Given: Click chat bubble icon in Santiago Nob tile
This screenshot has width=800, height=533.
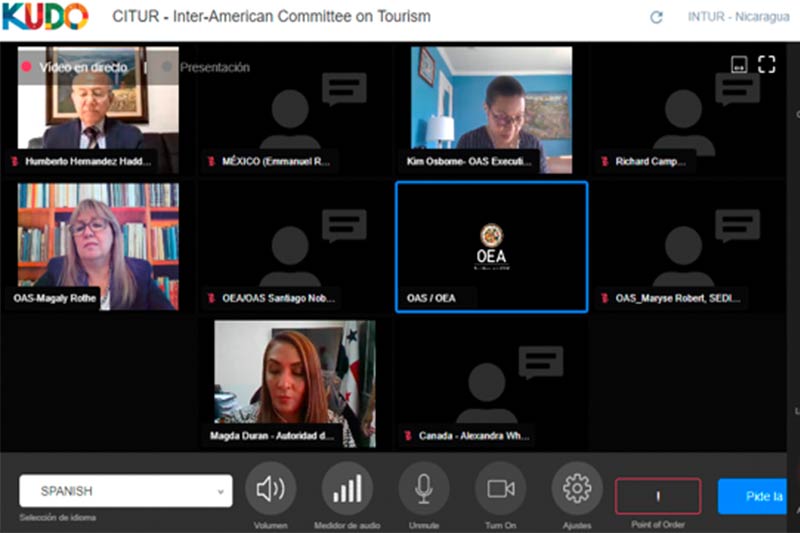Looking at the screenshot, I should coord(344,225).
